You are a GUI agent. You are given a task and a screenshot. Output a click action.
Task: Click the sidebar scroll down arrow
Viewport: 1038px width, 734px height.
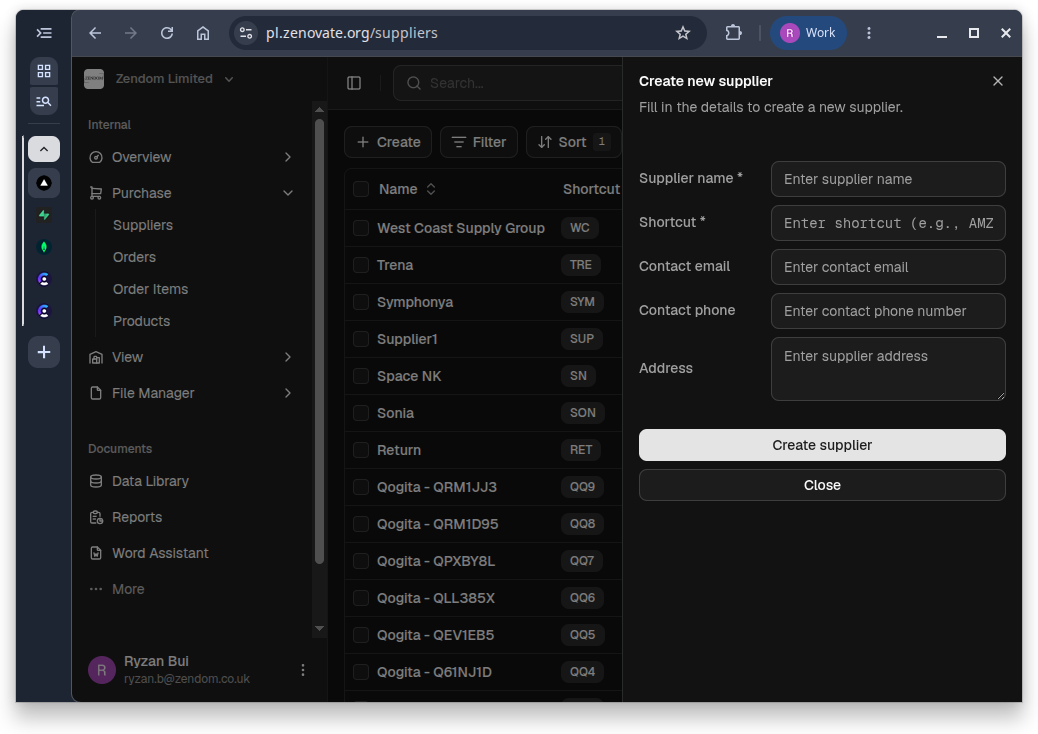(319, 629)
